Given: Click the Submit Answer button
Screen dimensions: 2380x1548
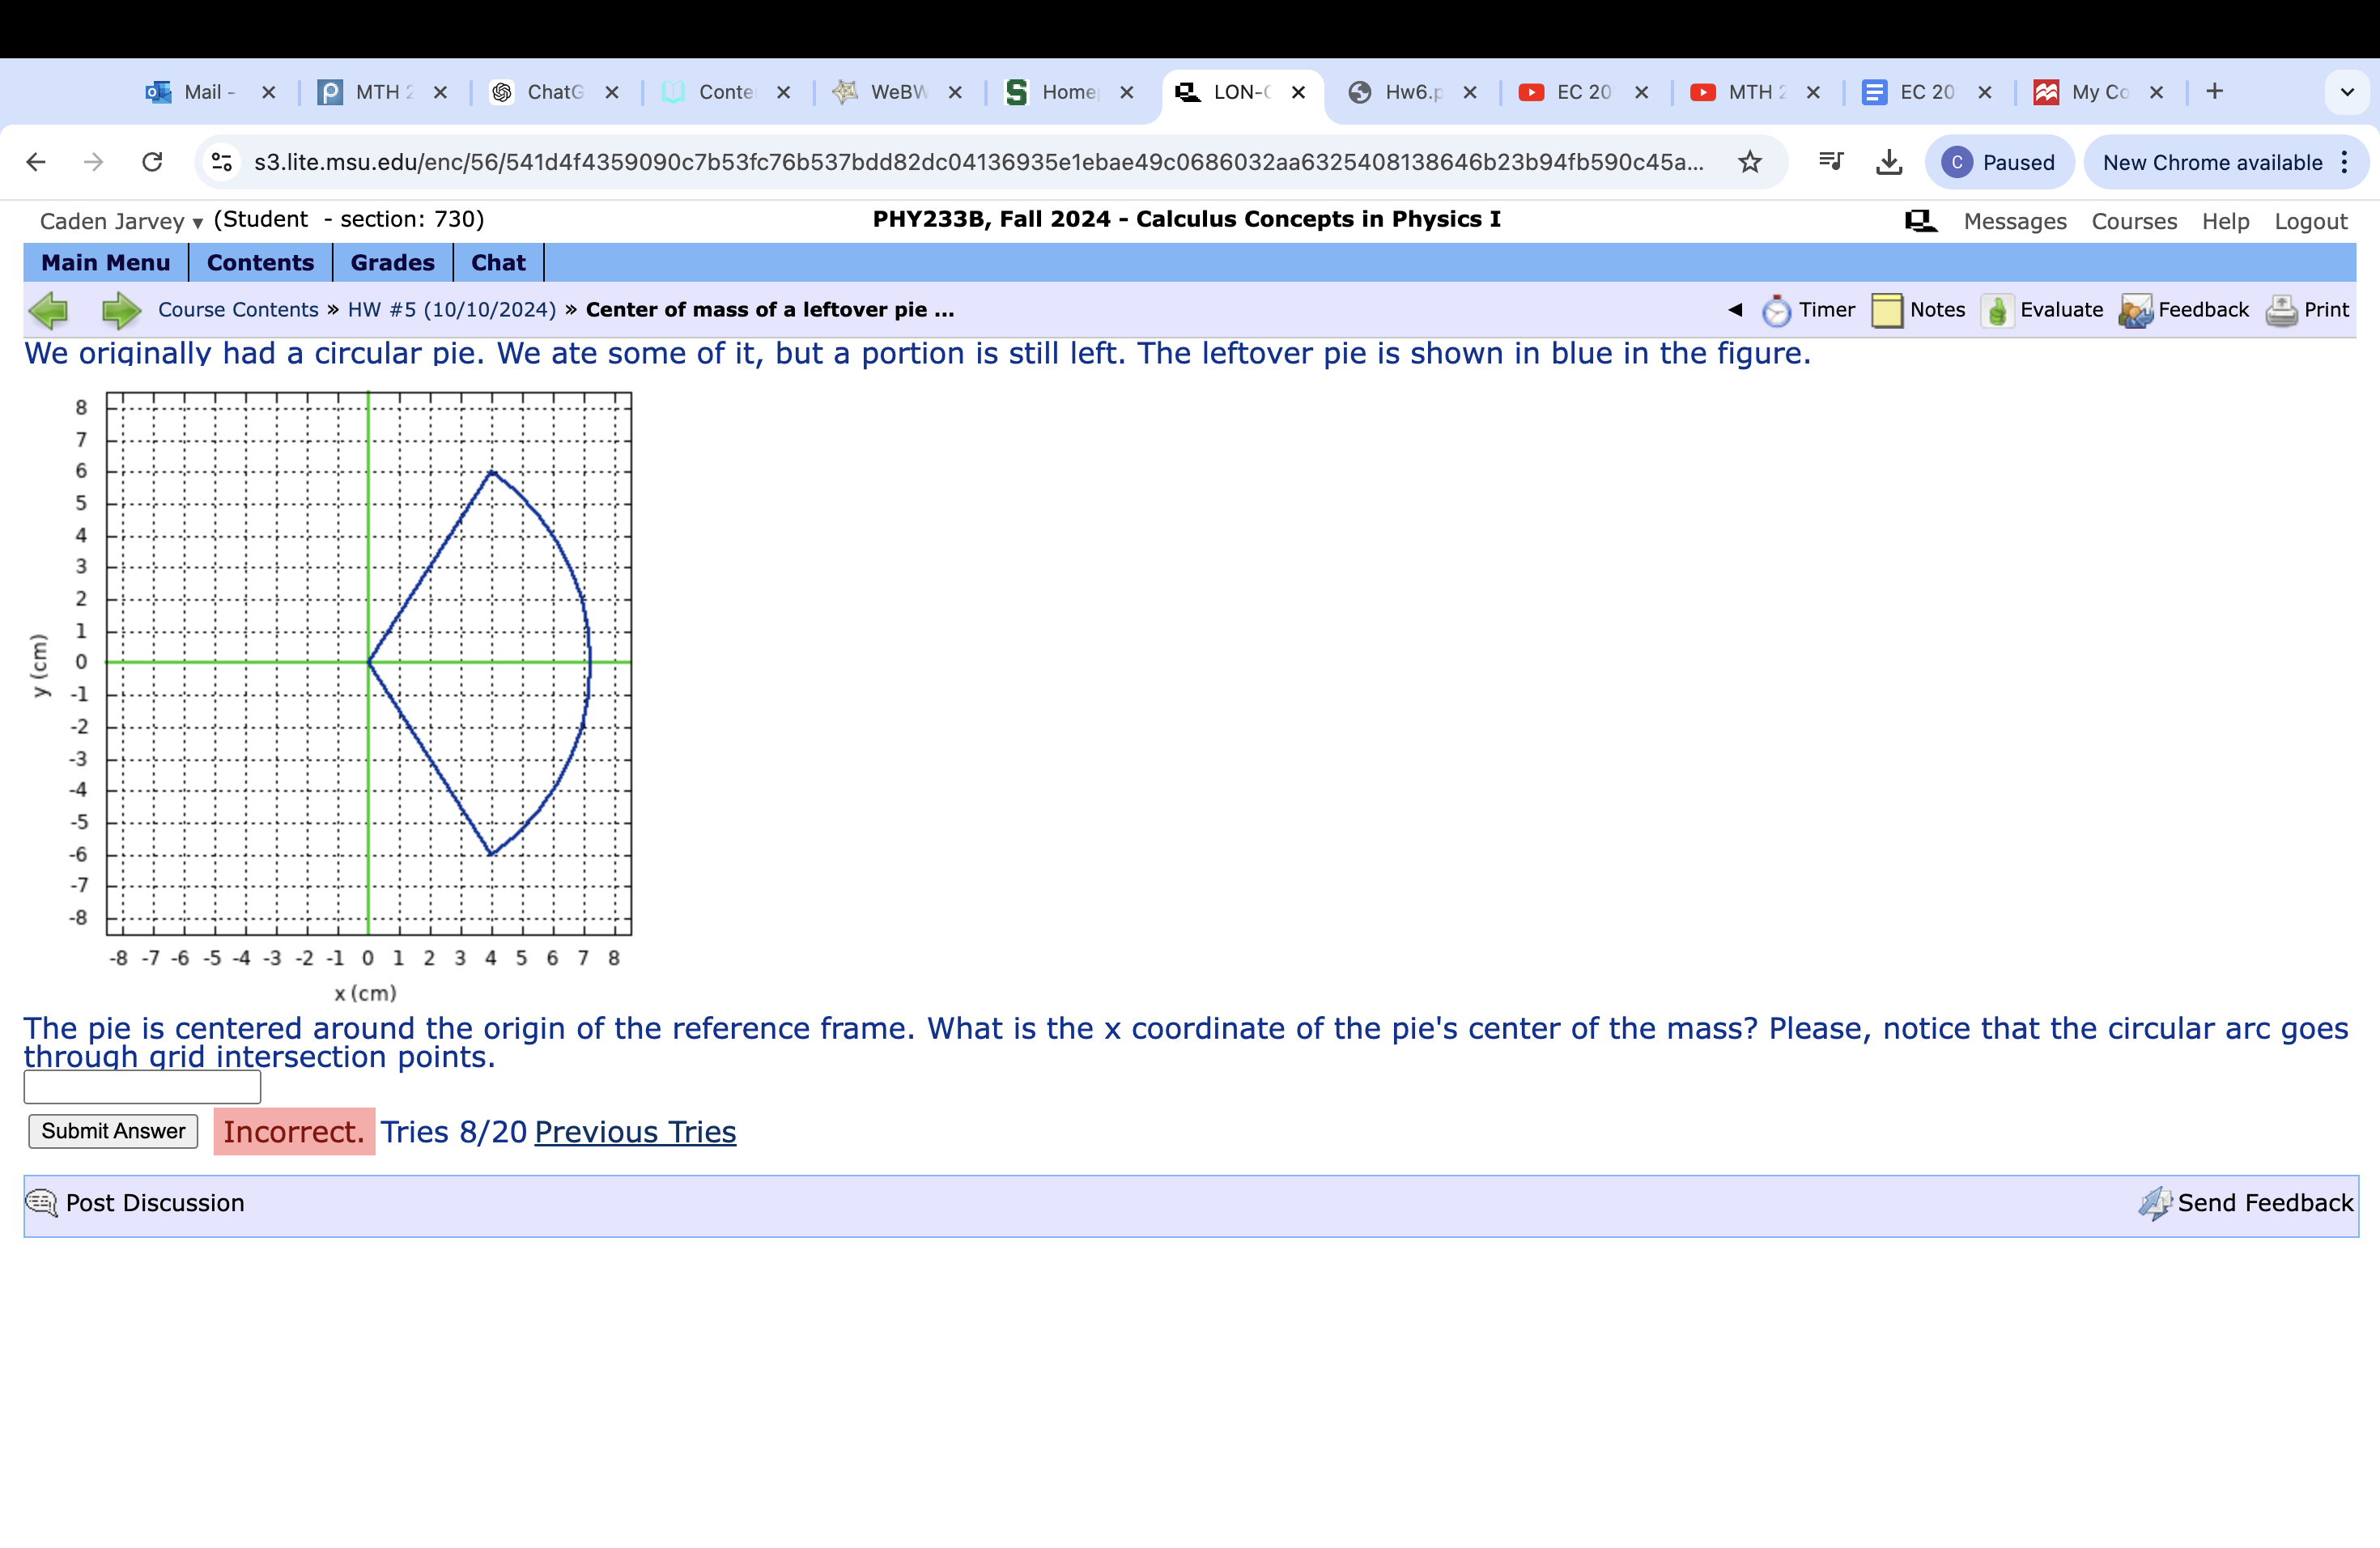Looking at the screenshot, I should pos(113,1131).
